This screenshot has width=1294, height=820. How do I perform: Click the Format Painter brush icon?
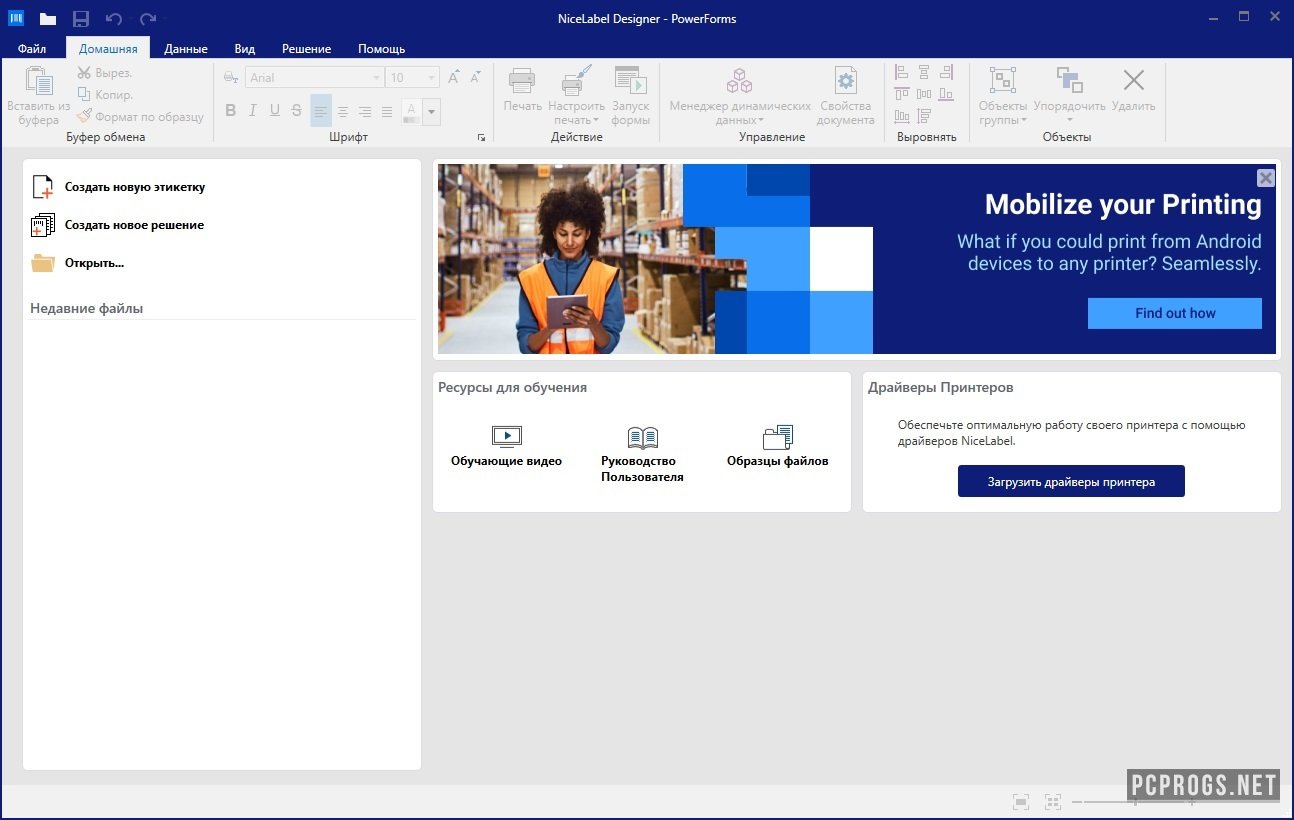84,116
